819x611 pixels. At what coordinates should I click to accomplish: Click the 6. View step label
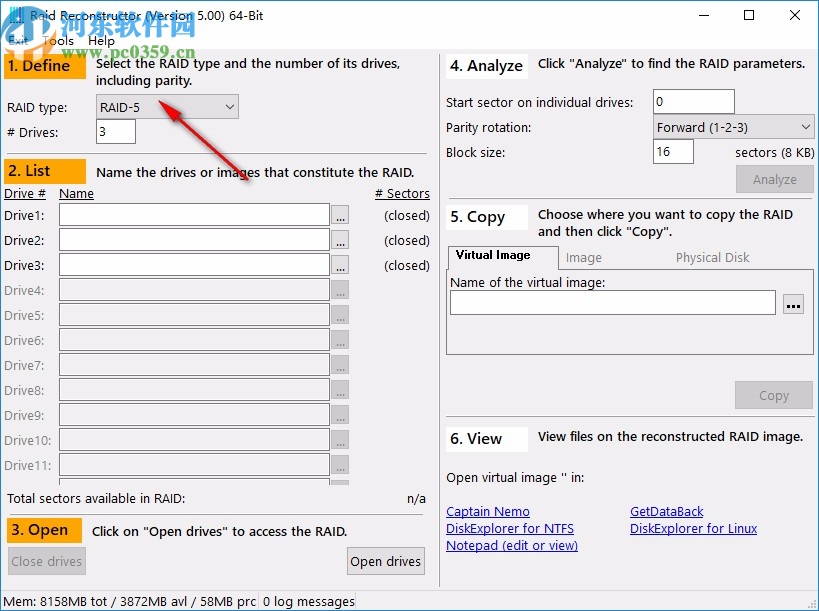click(x=487, y=439)
